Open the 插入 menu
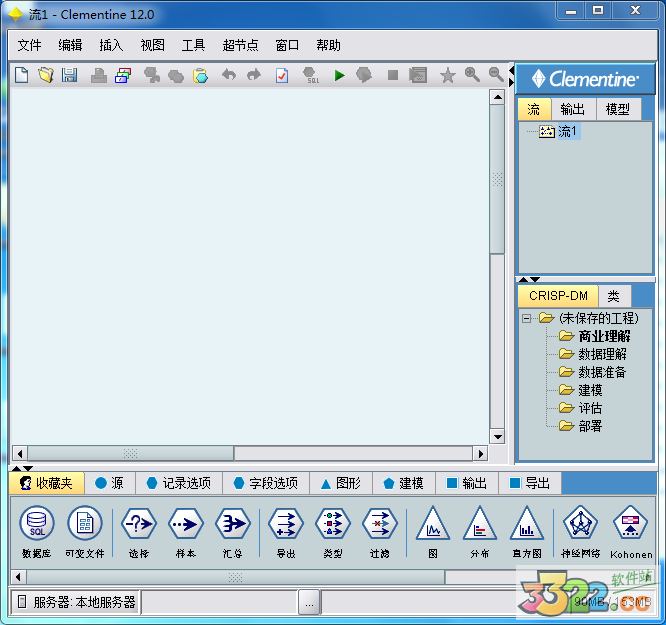The width and height of the screenshot is (666, 625). coord(111,45)
